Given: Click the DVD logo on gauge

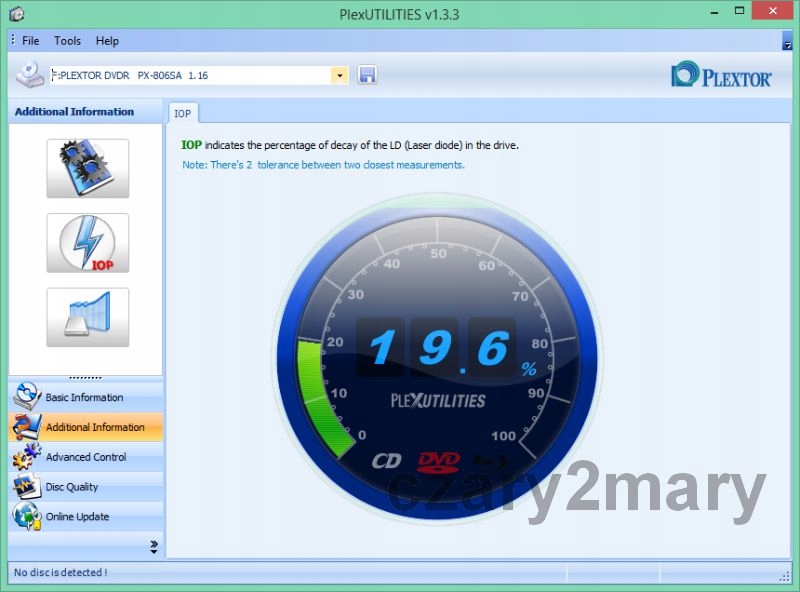Looking at the screenshot, I should point(438,461).
